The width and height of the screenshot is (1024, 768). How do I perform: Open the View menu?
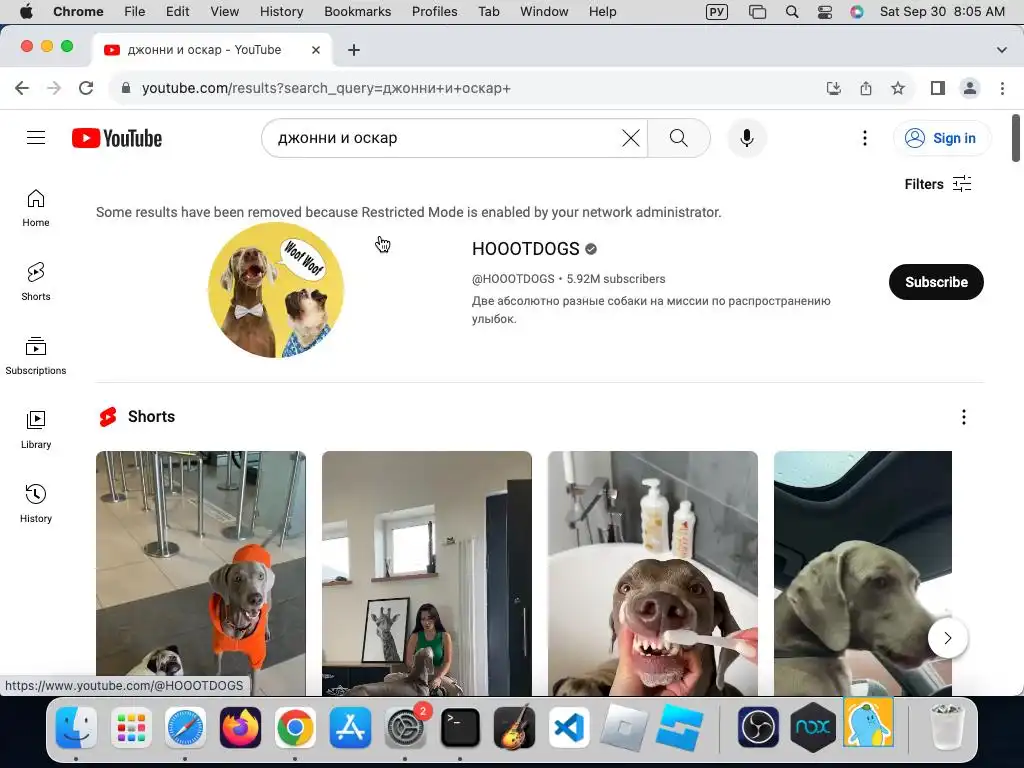pyautogui.click(x=225, y=12)
